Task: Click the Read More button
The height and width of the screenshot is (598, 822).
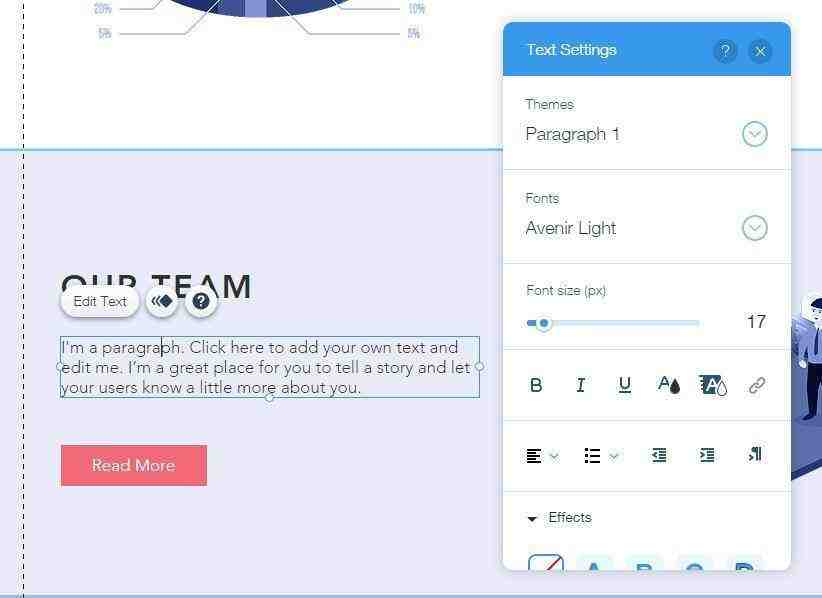Action: pyautogui.click(x=134, y=465)
